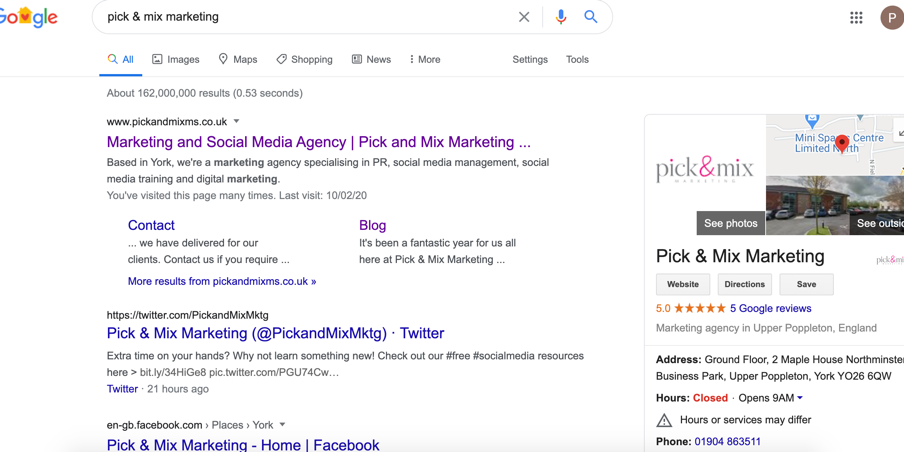Switch to the Images tab
This screenshot has height=452, width=904.
click(x=175, y=59)
